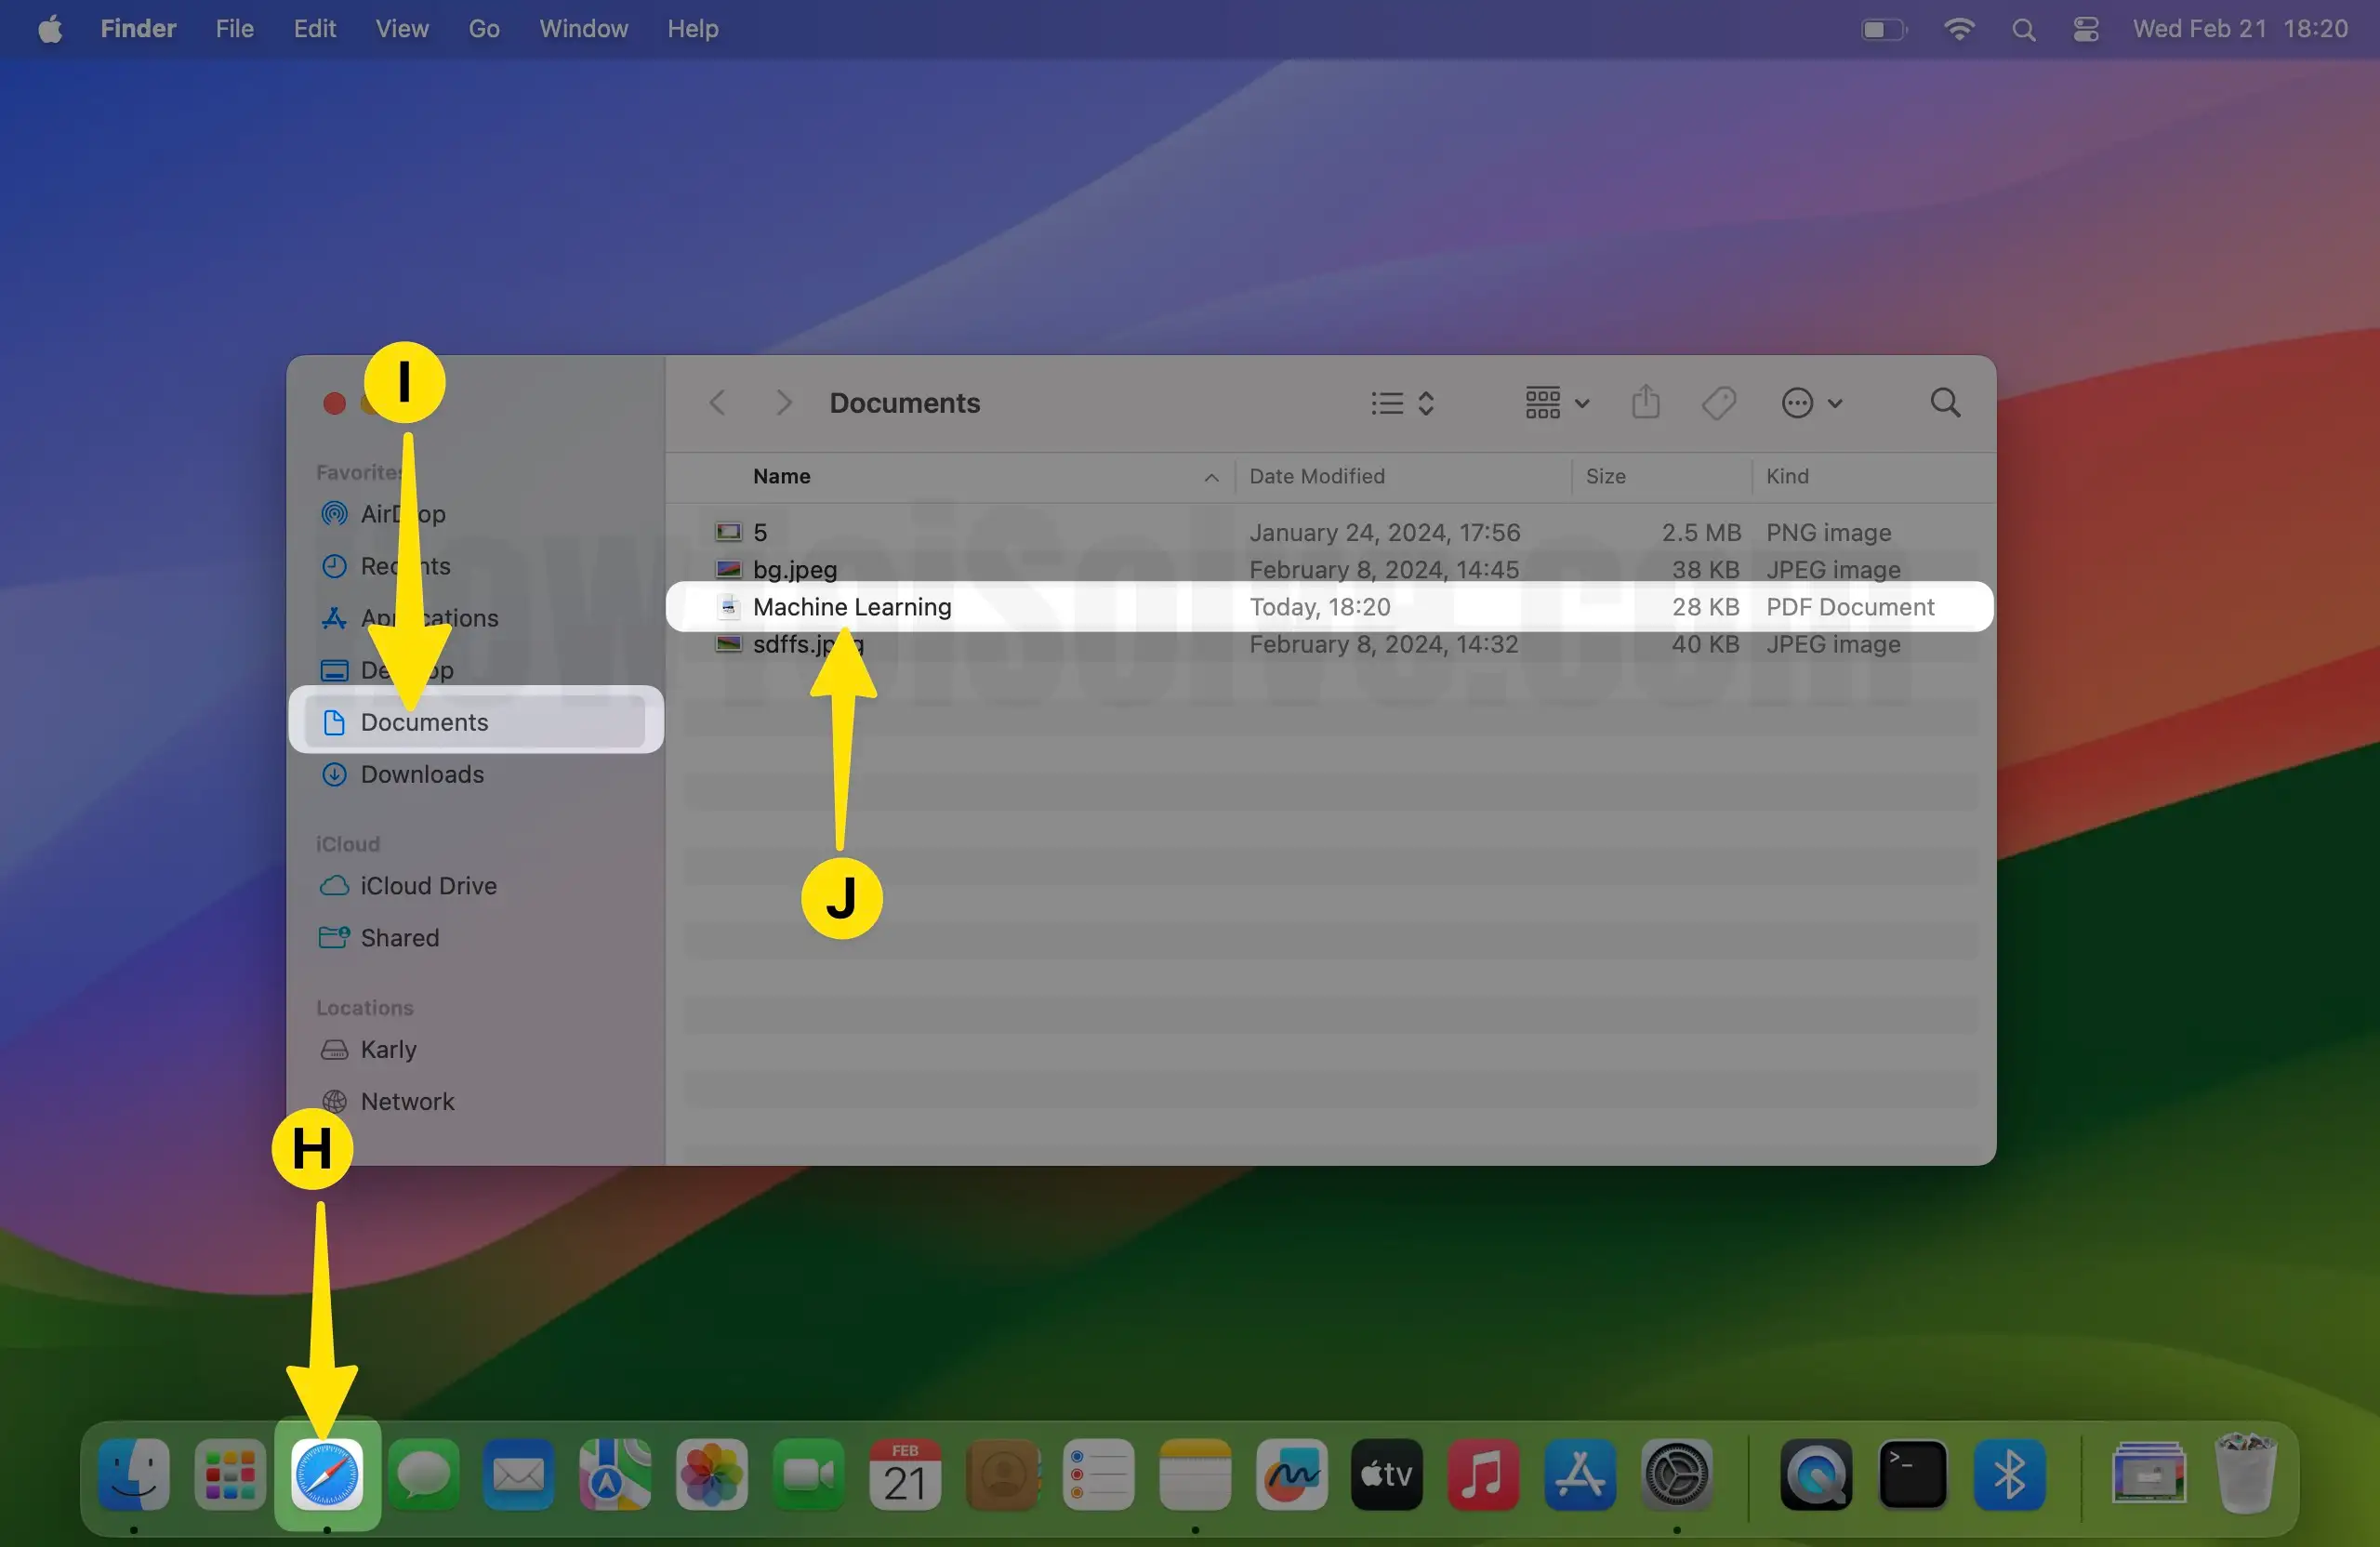2380x1547 pixels.
Task: Open the Downloads folder
Action: [x=422, y=774]
